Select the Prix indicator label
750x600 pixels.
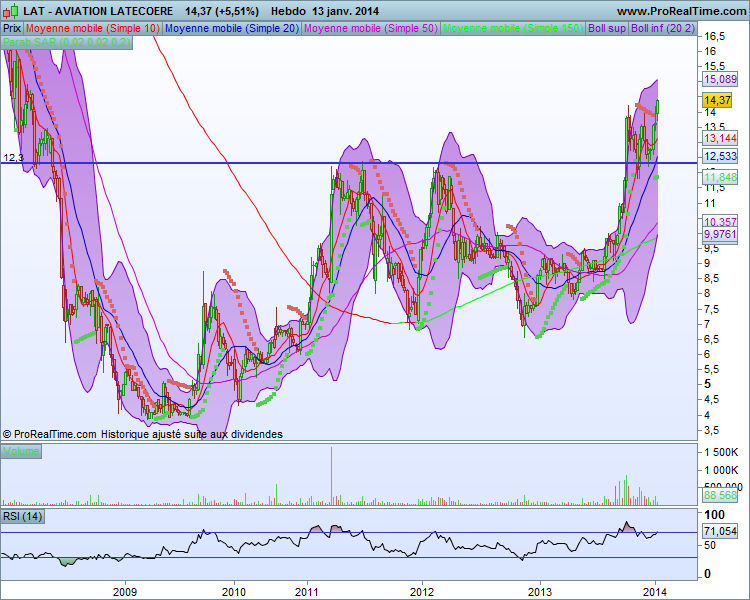[x=12, y=29]
